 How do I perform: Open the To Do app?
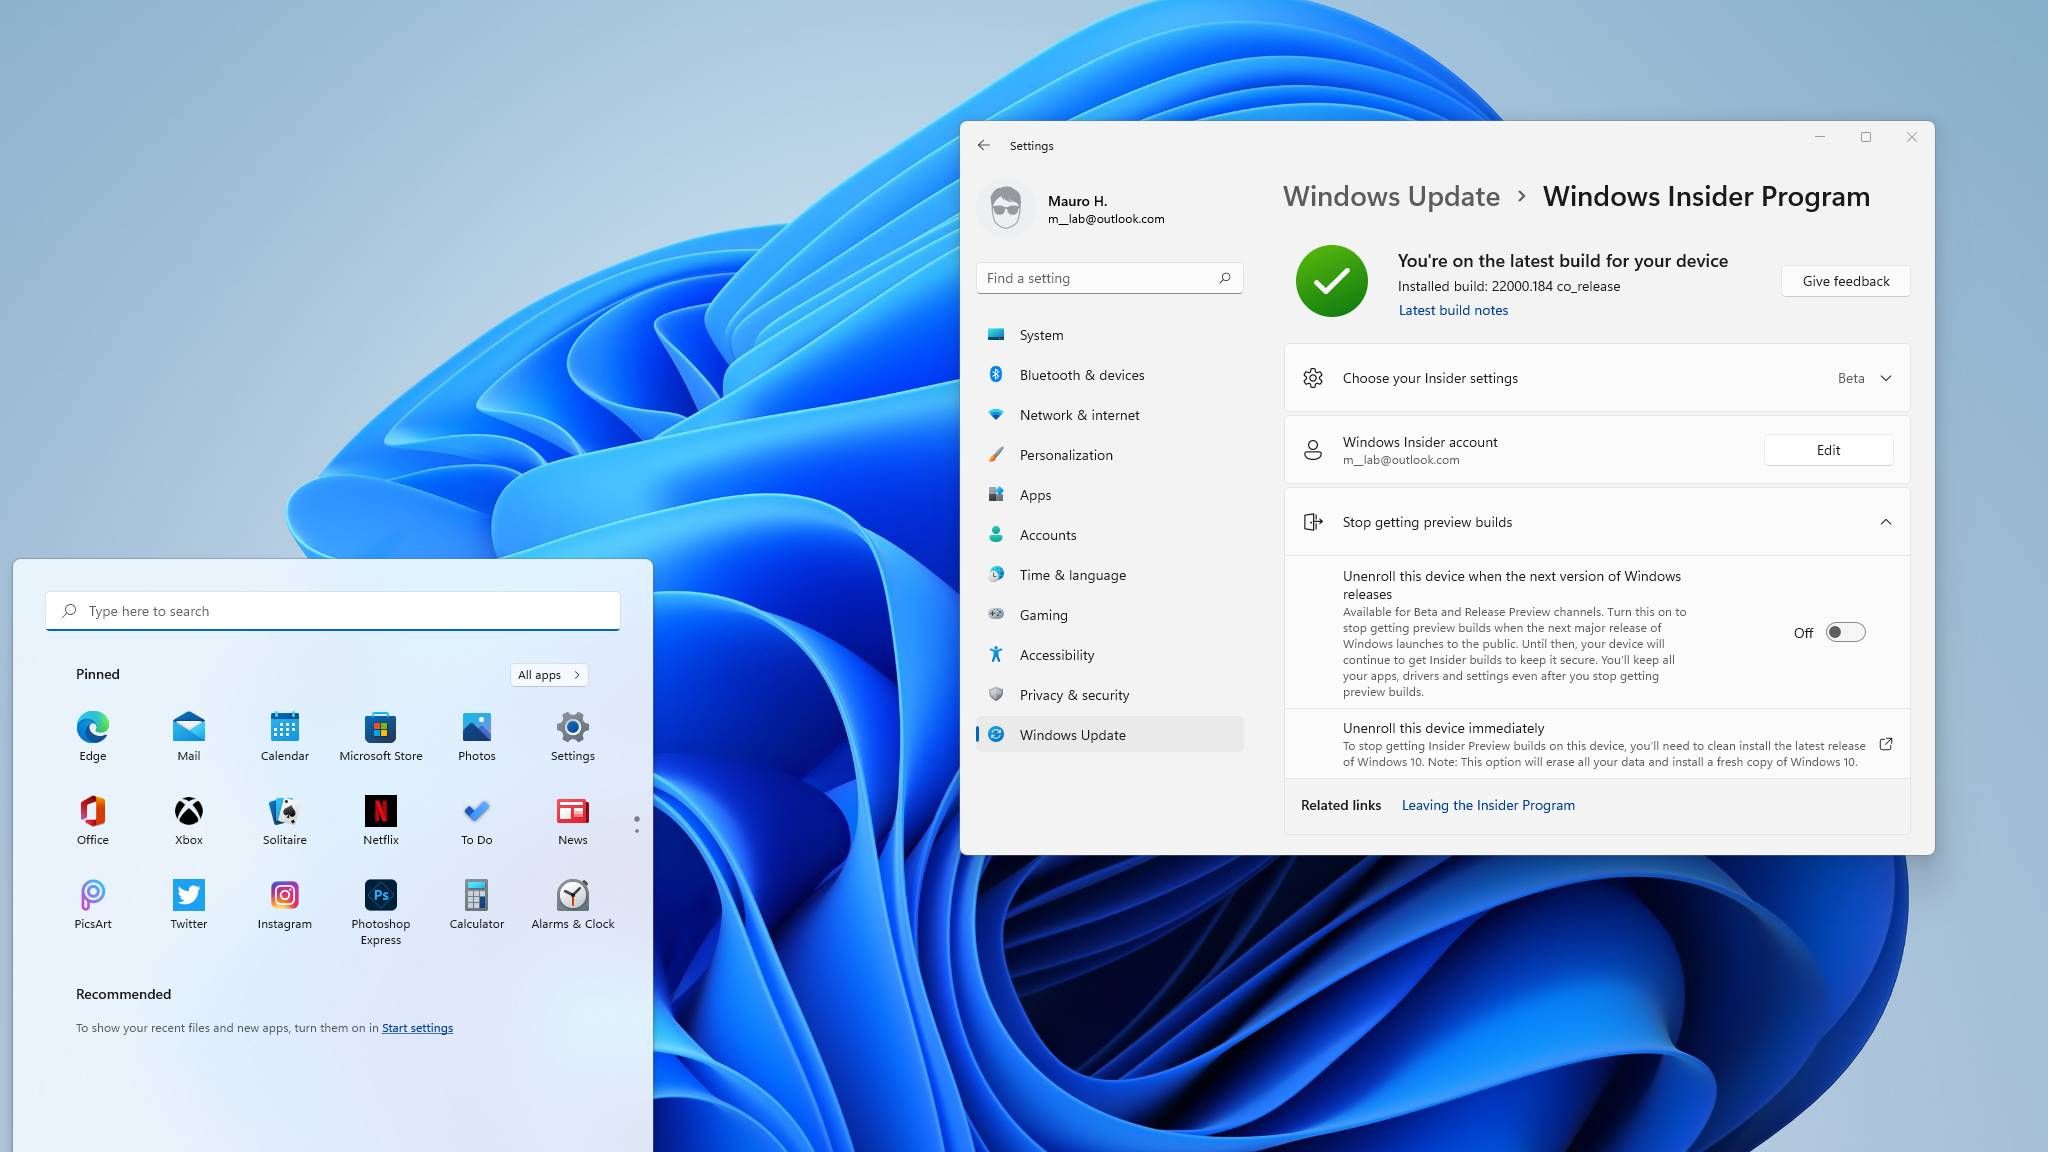(476, 811)
